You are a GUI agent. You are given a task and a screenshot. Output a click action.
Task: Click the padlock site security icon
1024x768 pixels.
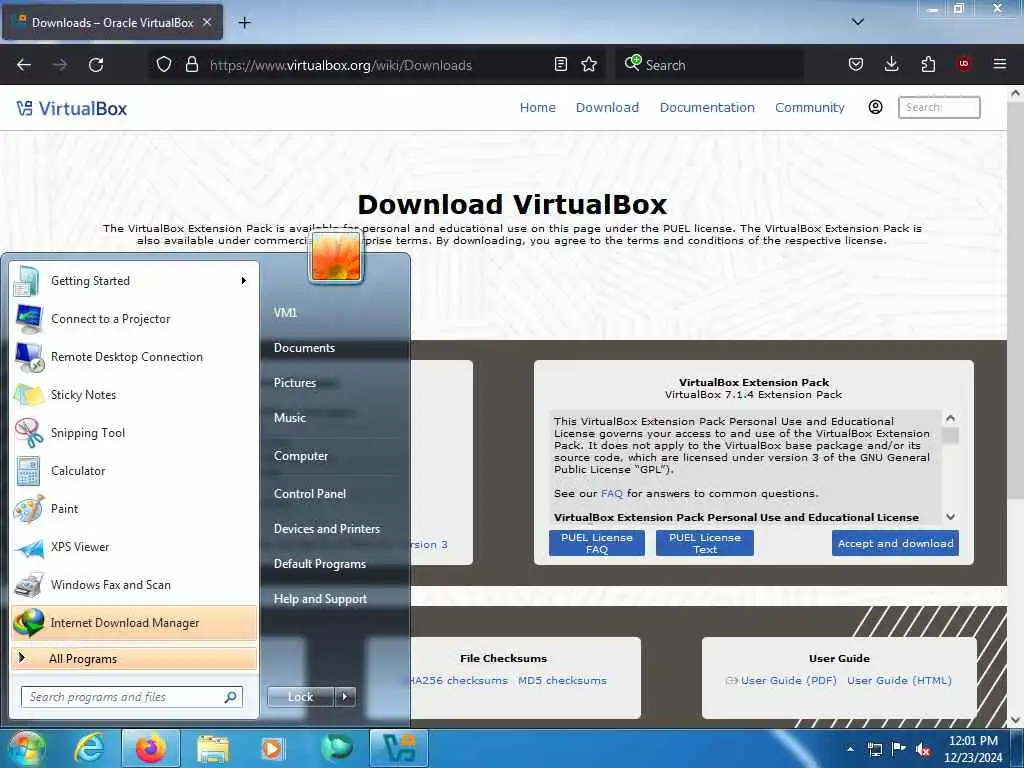191,64
